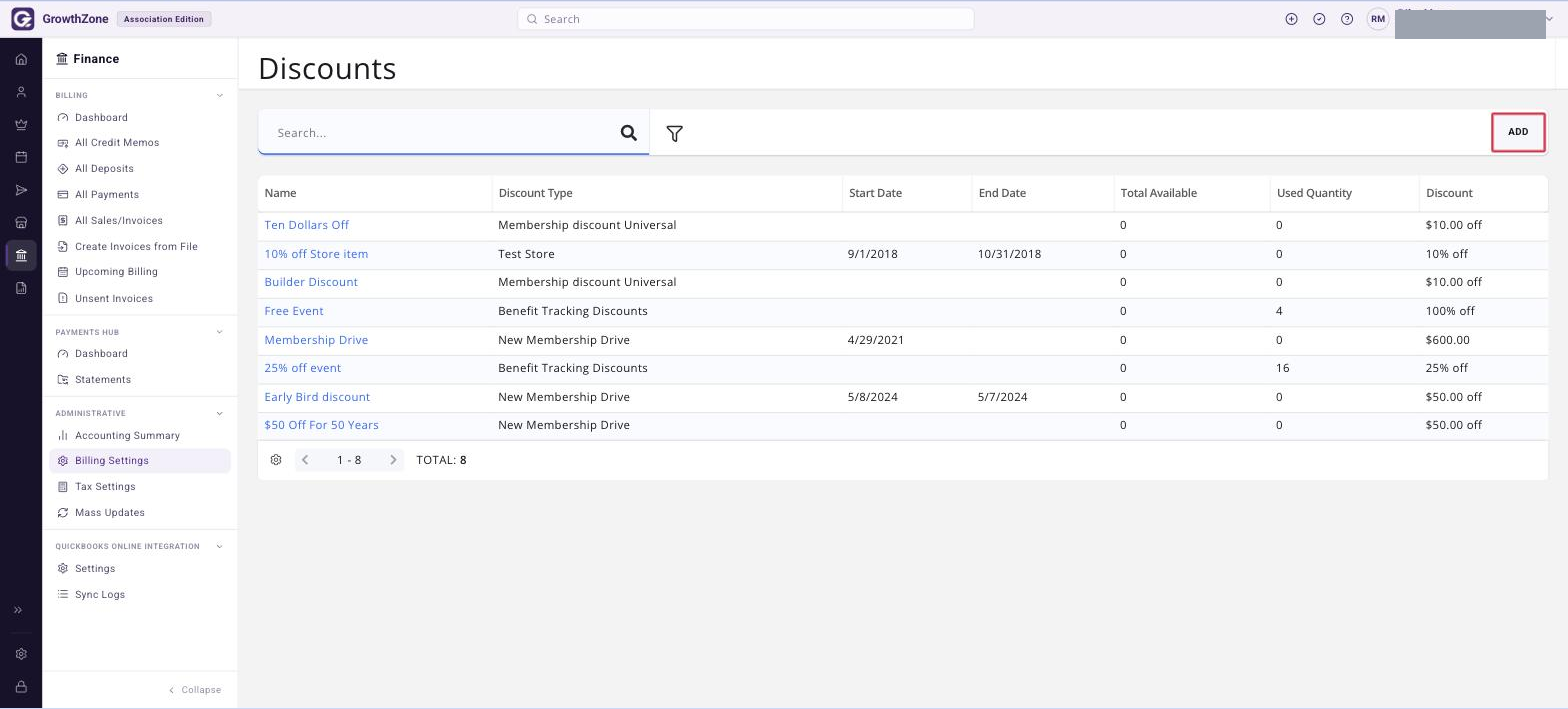Collapse the Payments Hub section chevron
Image resolution: width=1568 pixels, height=709 pixels.
(x=220, y=332)
